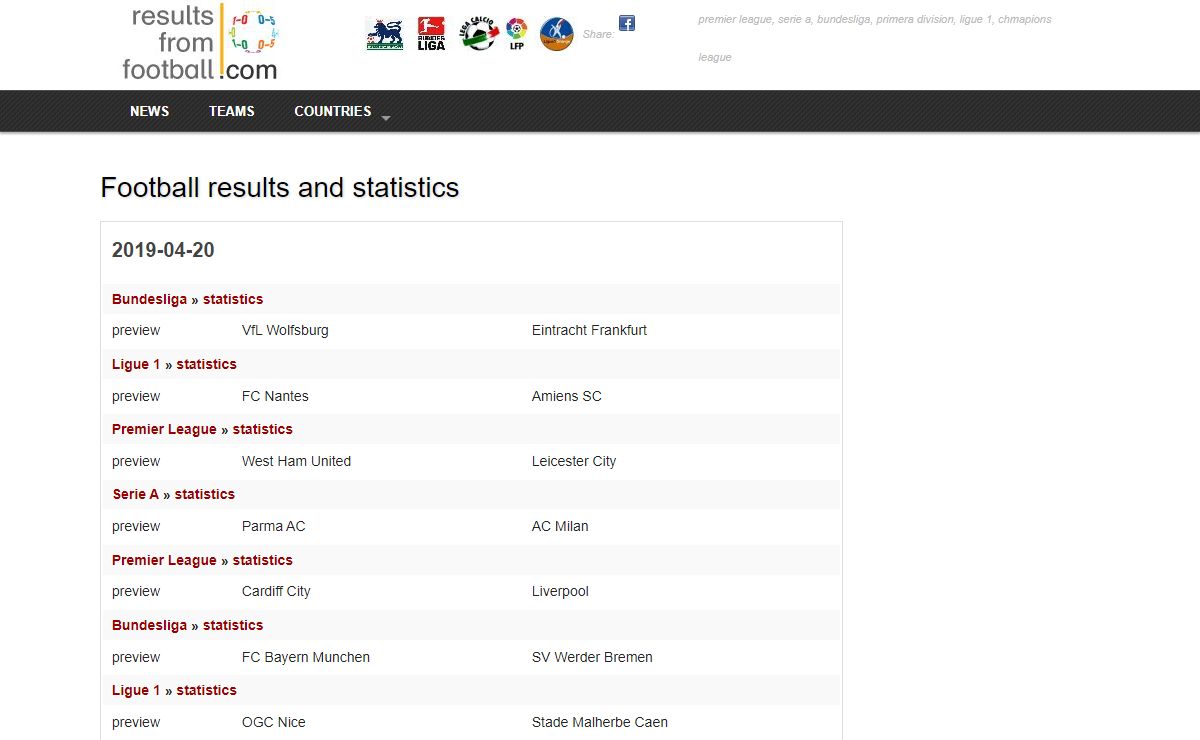
Task: Open statistics for first Bundesliga row
Action: tap(233, 299)
